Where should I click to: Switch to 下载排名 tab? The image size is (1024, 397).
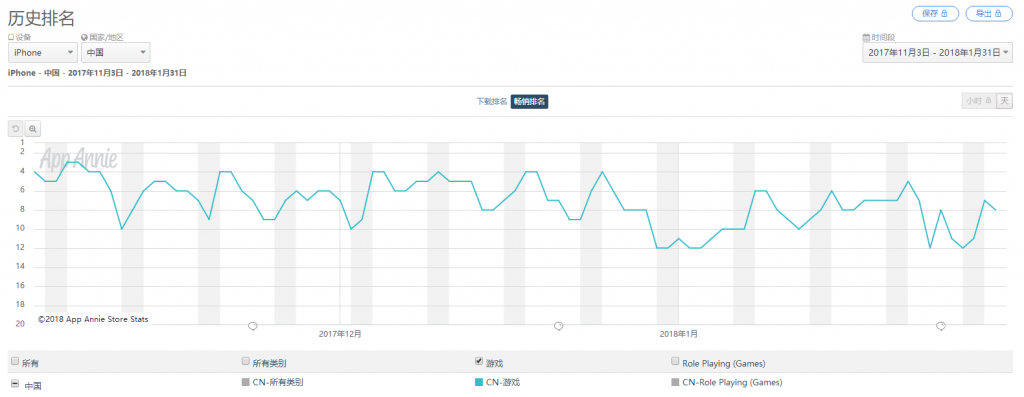pos(492,101)
